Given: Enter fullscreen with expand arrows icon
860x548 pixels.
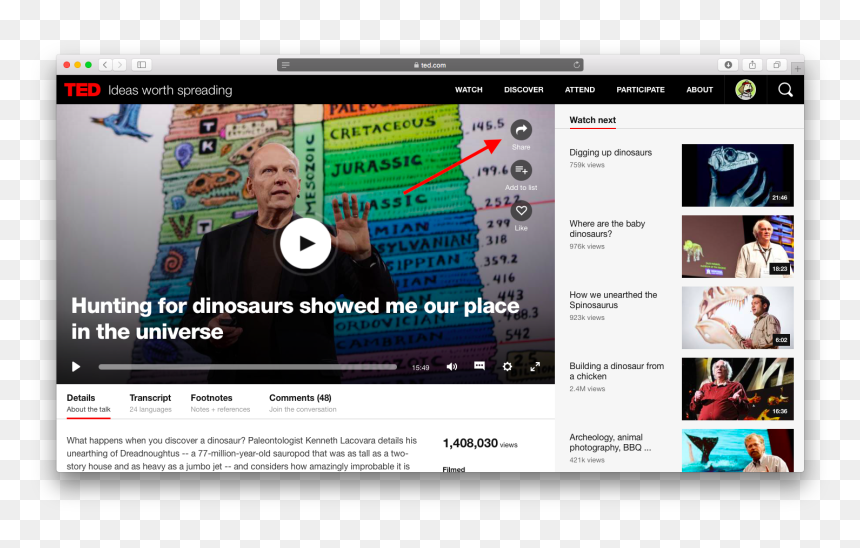Looking at the screenshot, I should pyautogui.click(x=535, y=366).
